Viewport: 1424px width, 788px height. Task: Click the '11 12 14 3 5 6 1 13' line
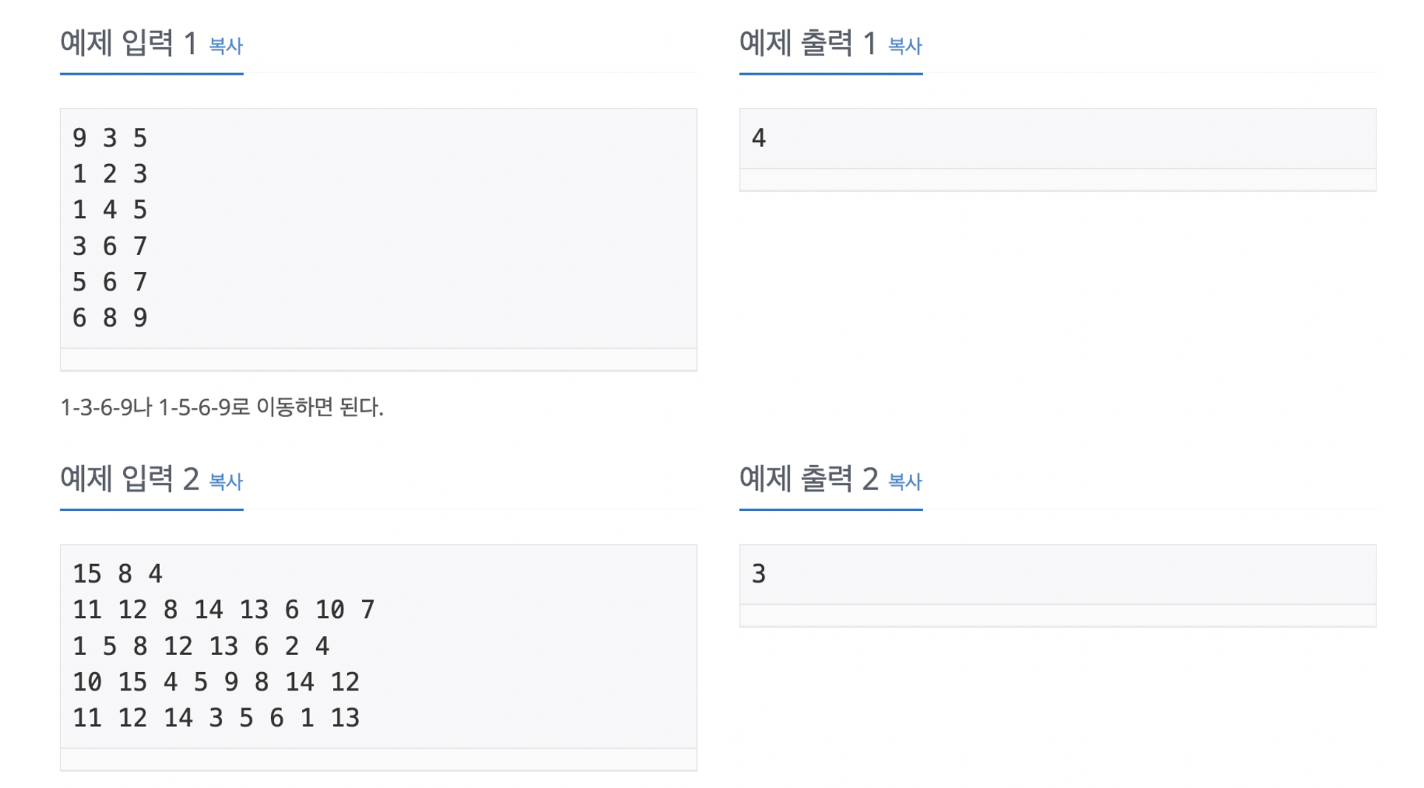(x=216, y=718)
